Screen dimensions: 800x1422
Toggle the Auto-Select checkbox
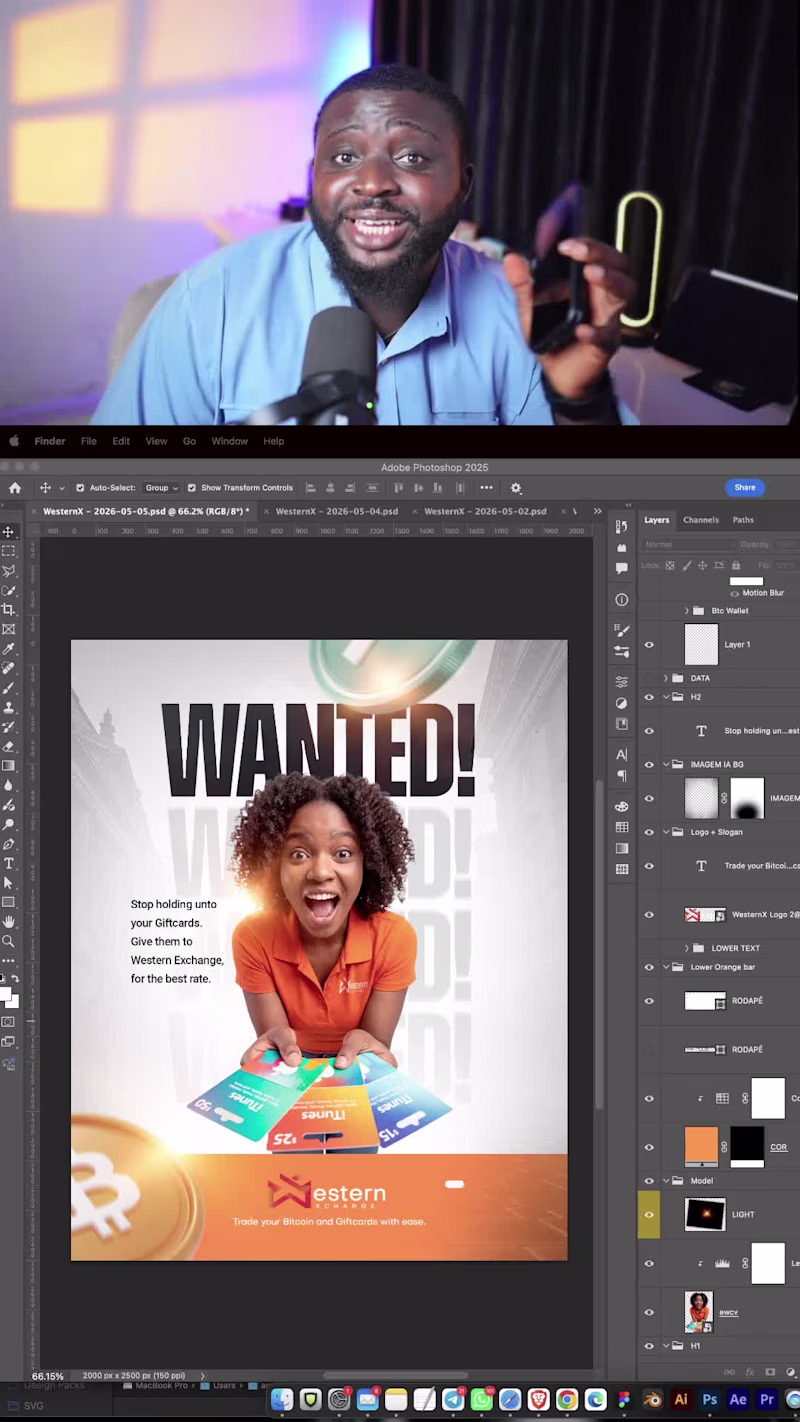[80, 488]
